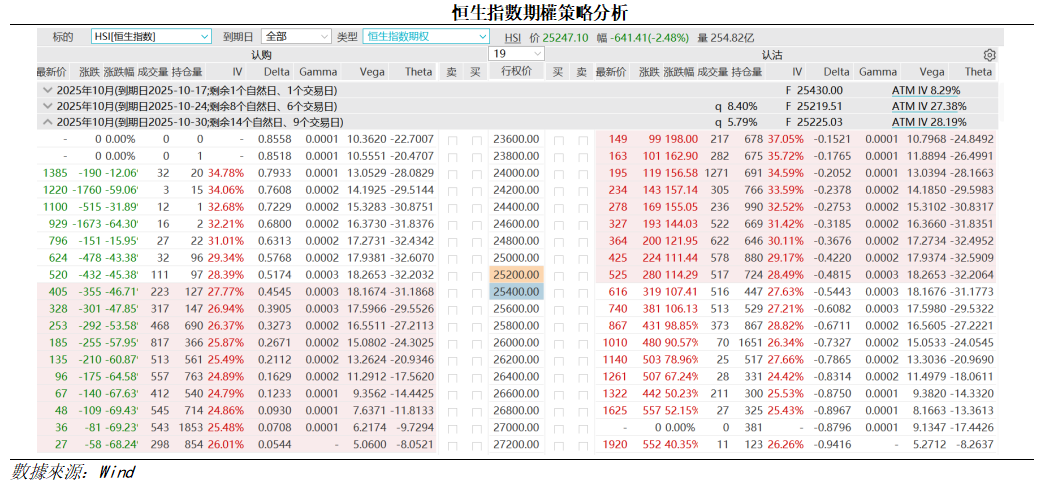Open the ATM IV 8.29% link
The width and height of the screenshot is (1037, 486).
click(926, 90)
